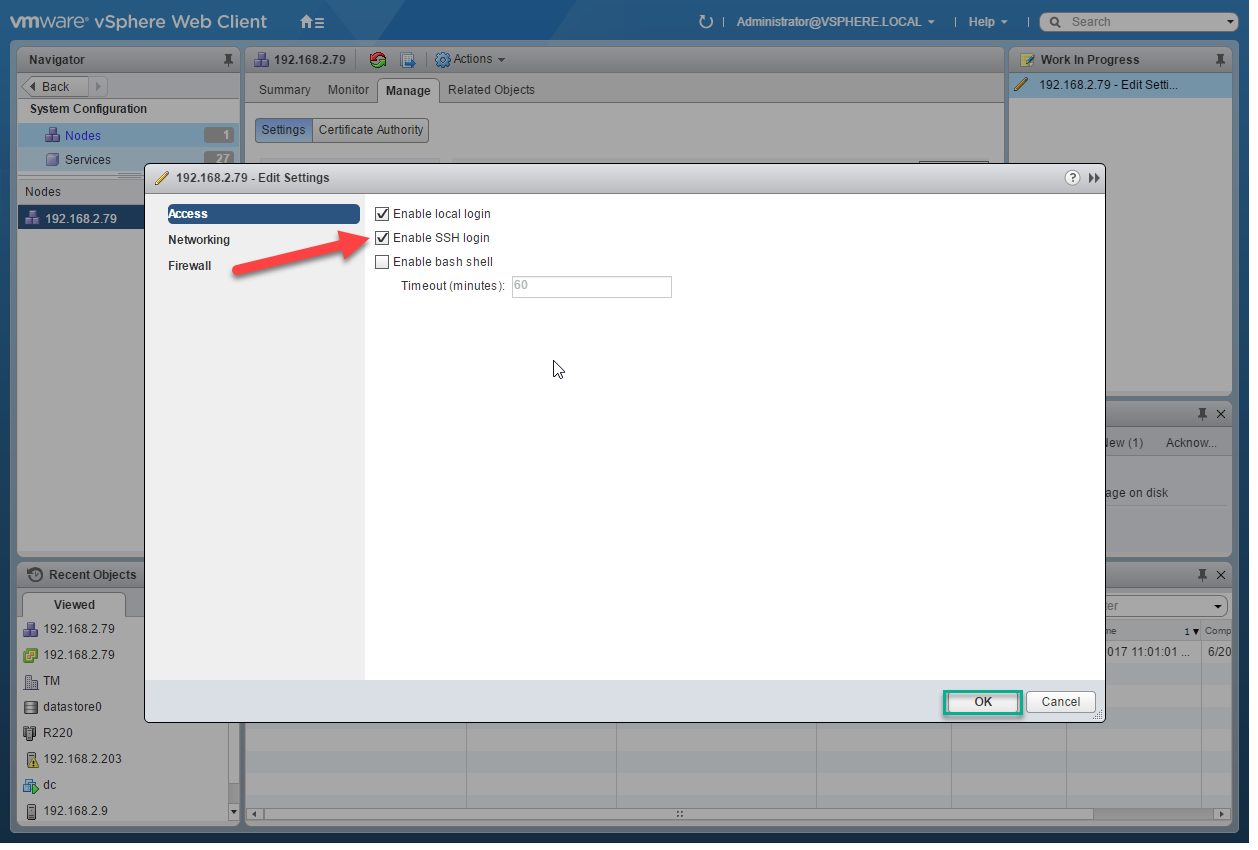Click the export/copy icon next to refresh
This screenshot has height=850, width=1258.
[408, 60]
